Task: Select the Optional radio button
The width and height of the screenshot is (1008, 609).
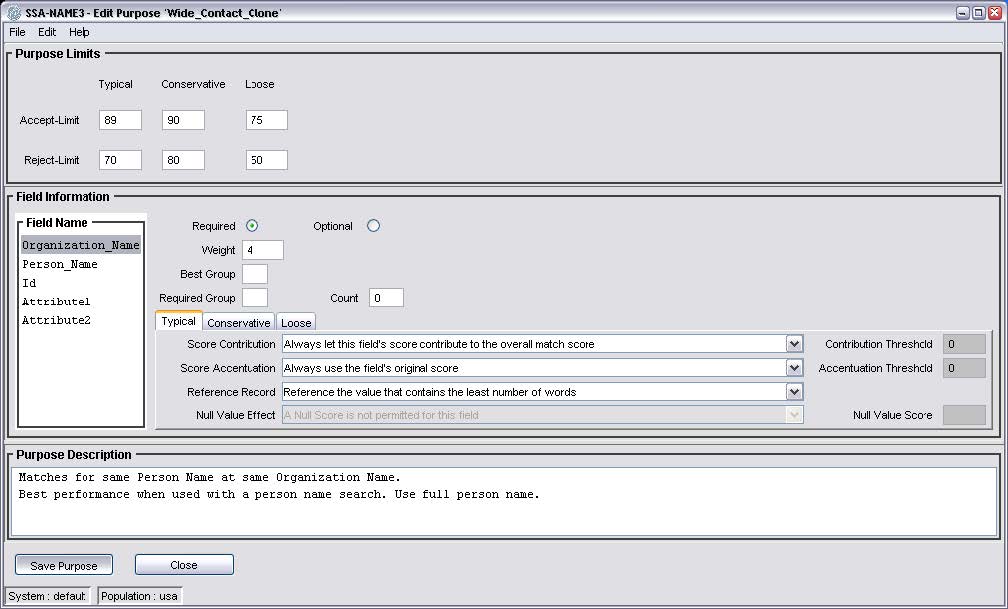Action: click(373, 226)
